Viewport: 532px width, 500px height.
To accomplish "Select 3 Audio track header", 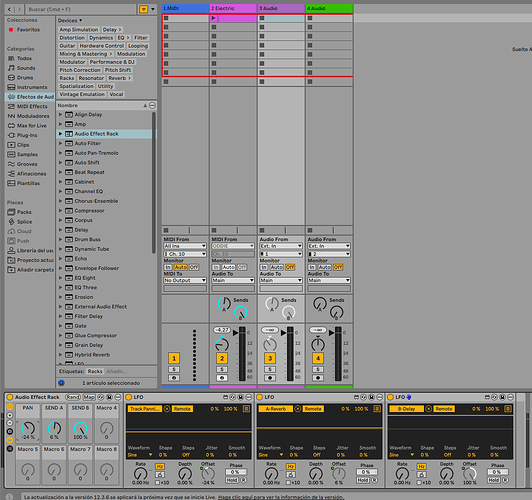I will coord(281,8).
